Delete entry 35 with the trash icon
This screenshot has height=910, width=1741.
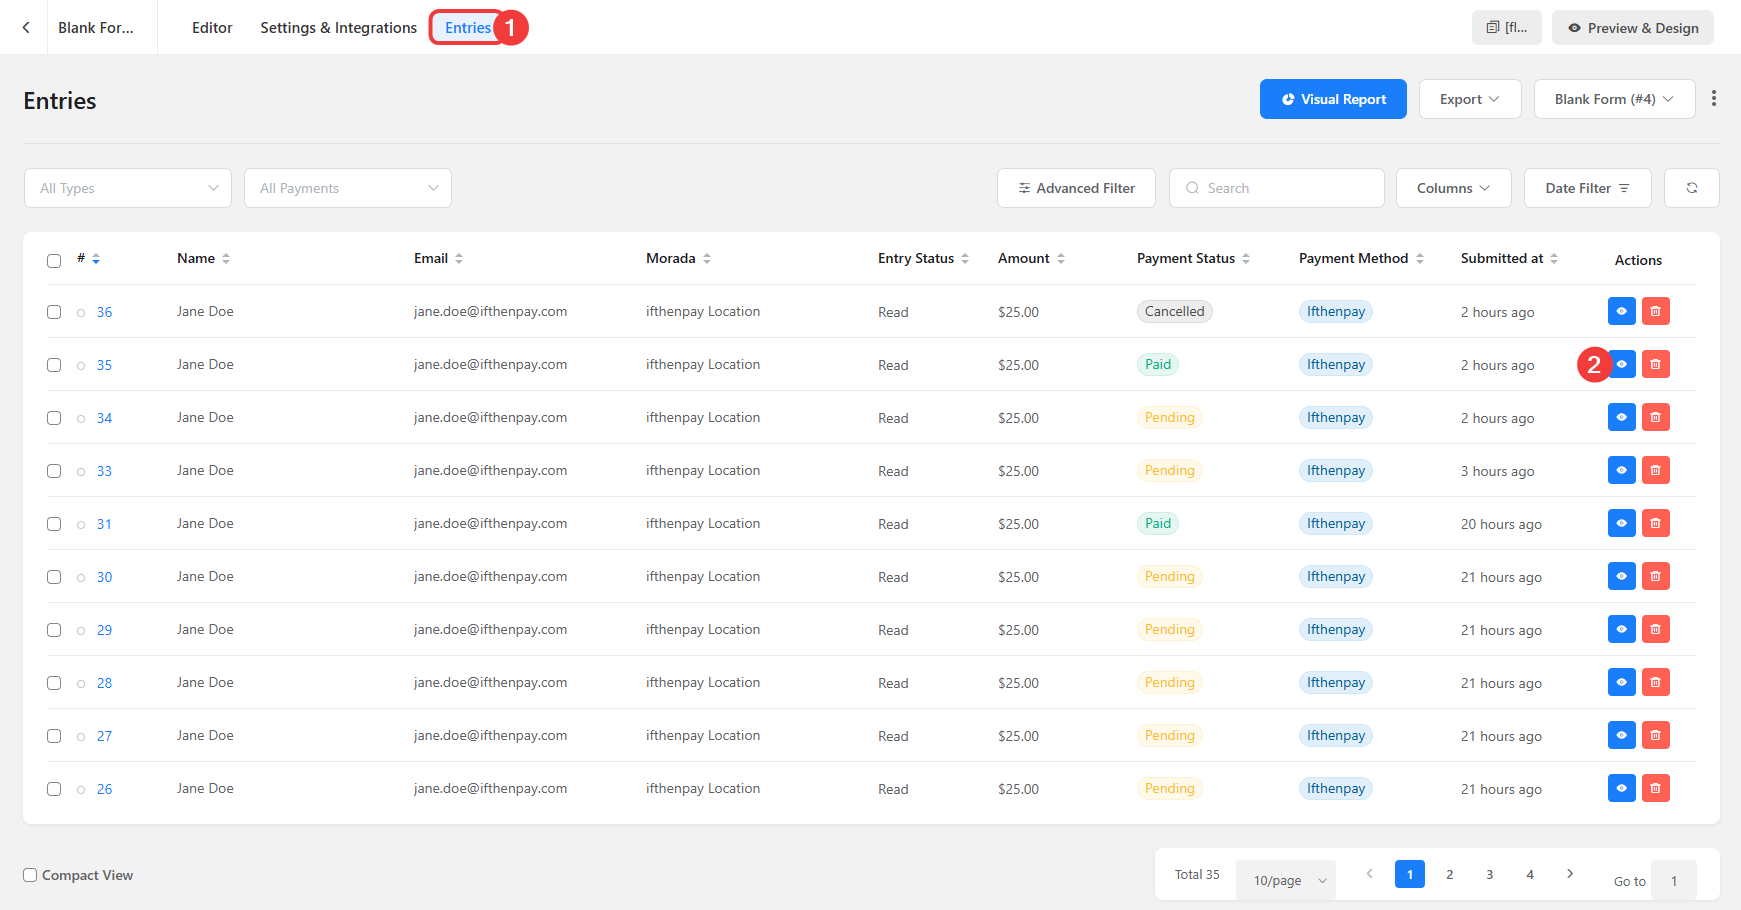click(1655, 364)
